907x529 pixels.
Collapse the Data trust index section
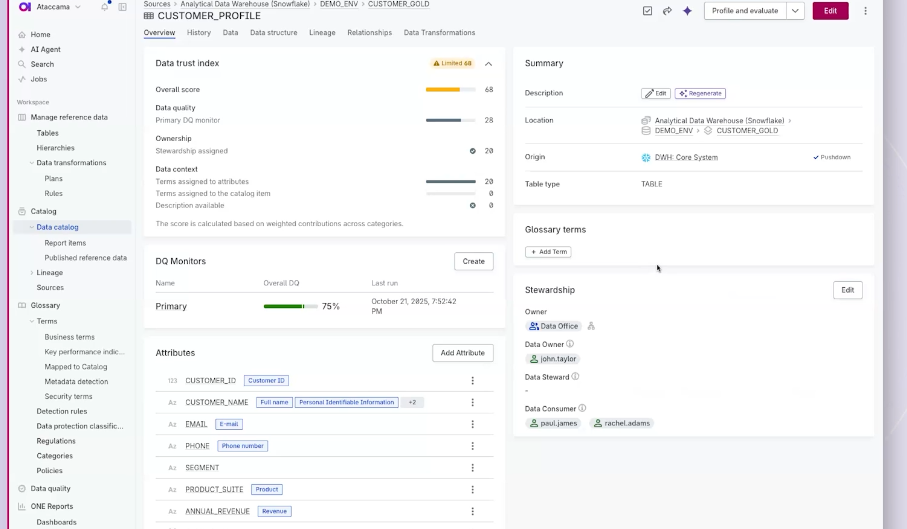click(488, 63)
